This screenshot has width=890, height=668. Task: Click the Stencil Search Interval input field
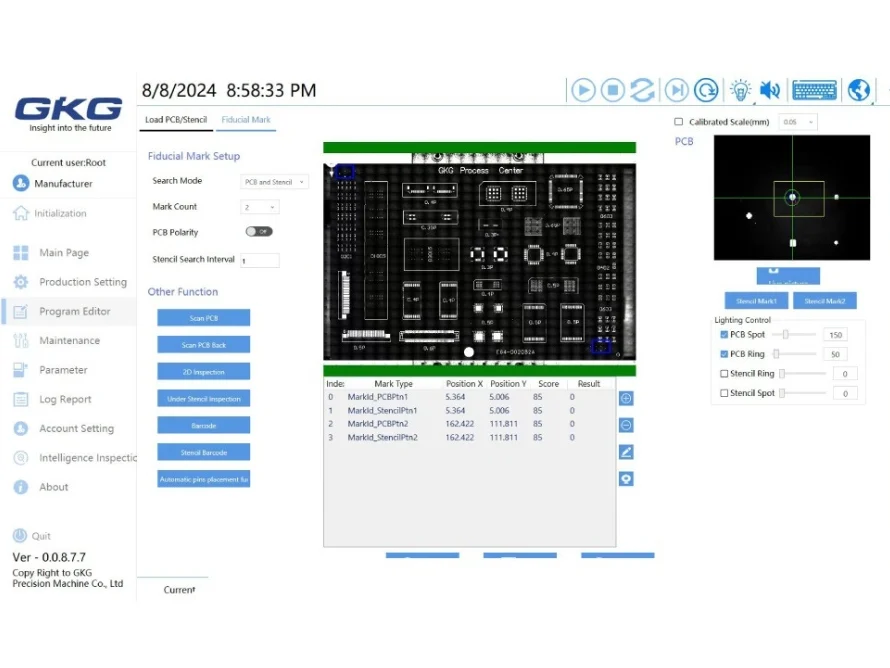259,260
